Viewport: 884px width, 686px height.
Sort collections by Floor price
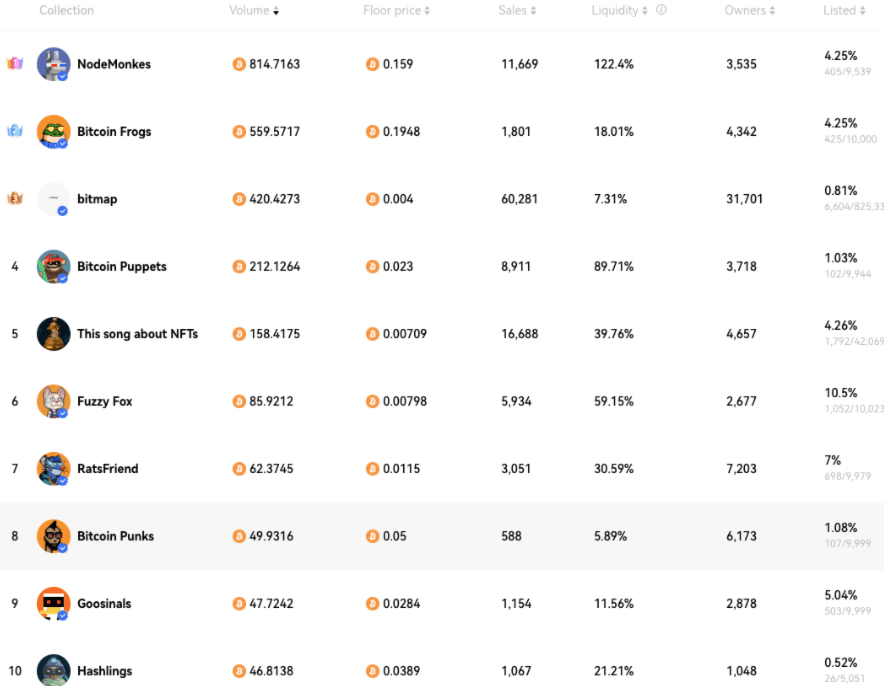[396, 10]
